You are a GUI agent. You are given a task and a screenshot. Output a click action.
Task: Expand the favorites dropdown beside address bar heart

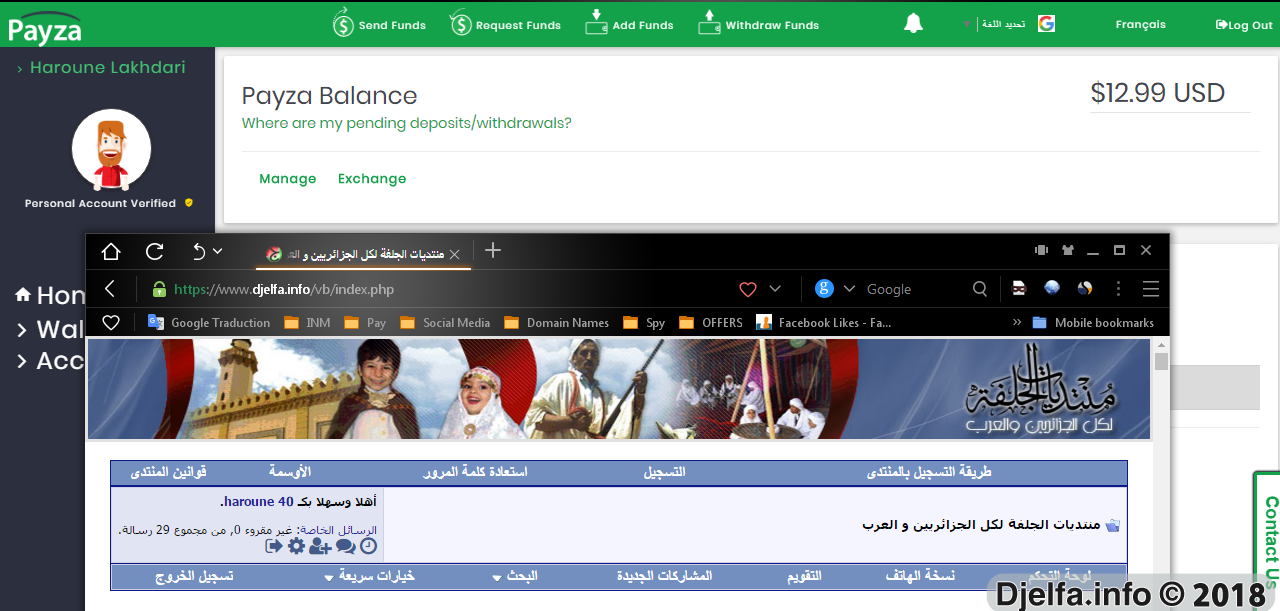tap(775, 289)
